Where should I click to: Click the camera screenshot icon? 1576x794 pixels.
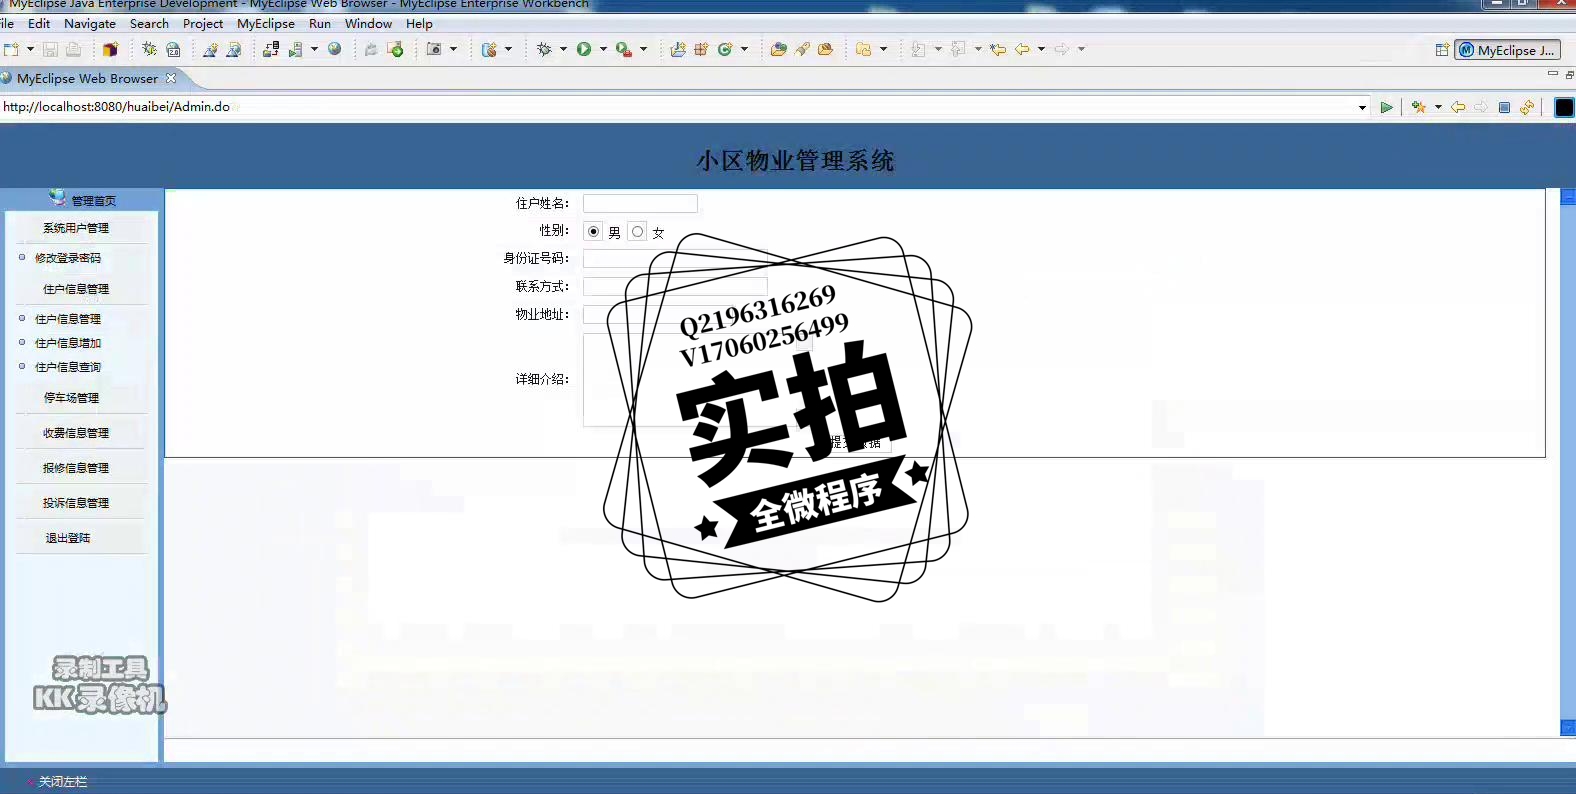coord(434,49)
